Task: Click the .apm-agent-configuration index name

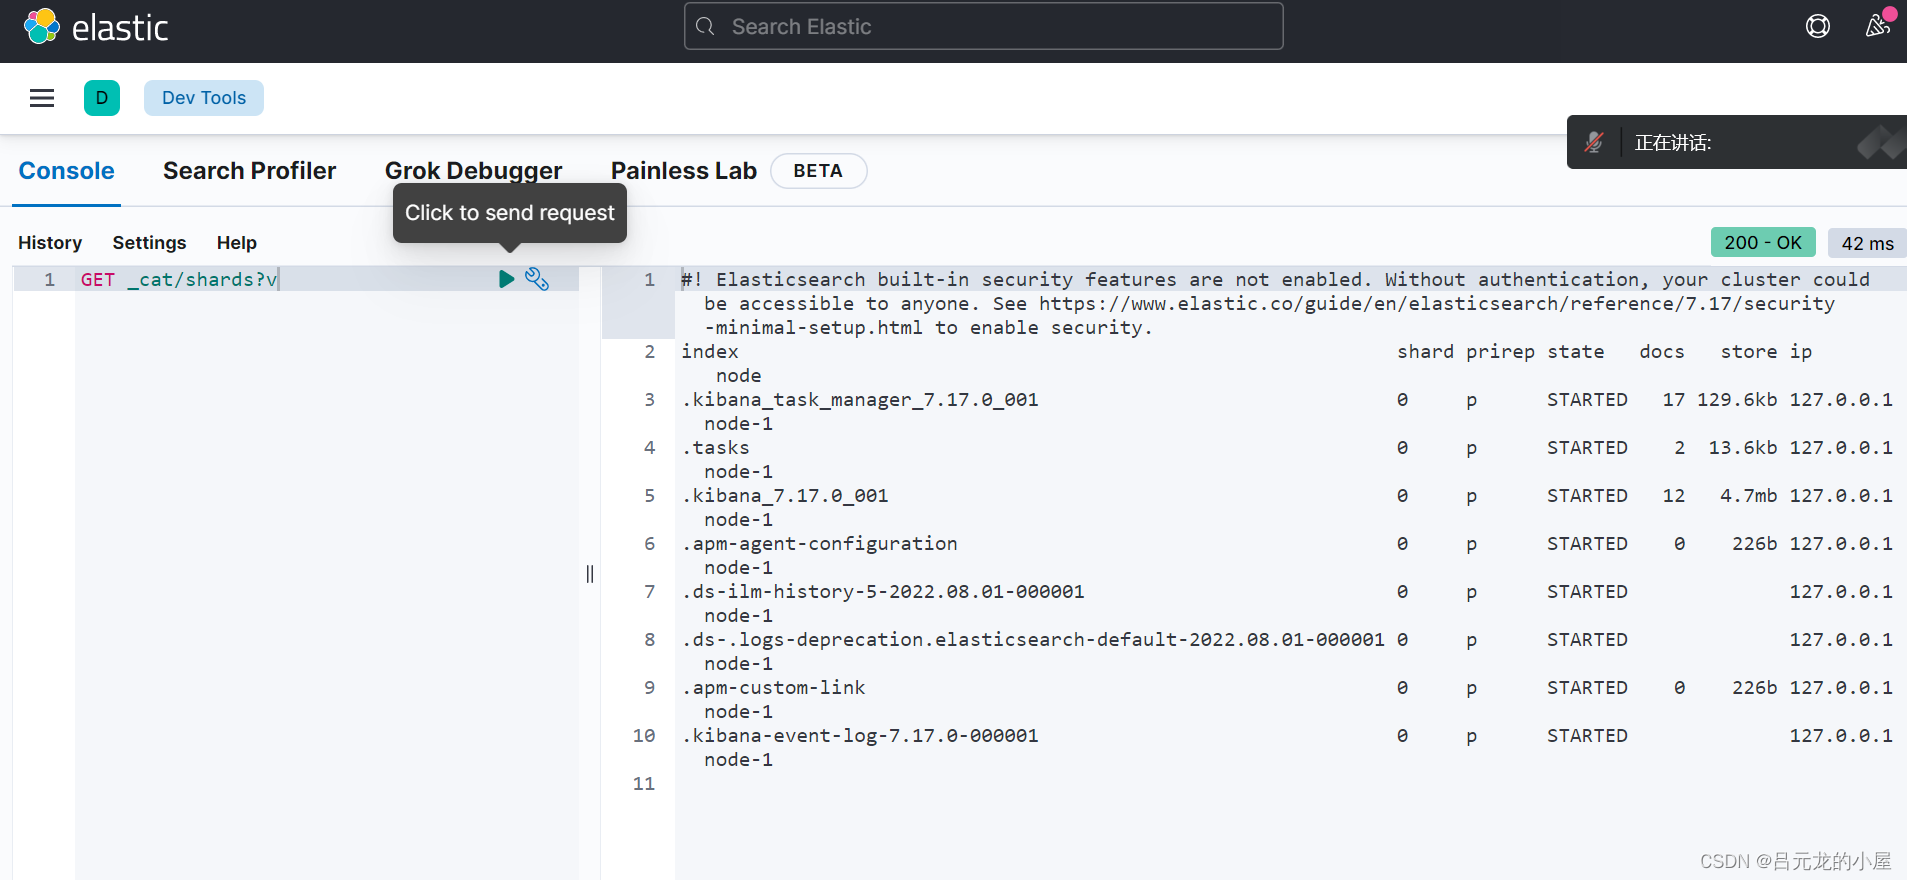Action: pos(820,544)
